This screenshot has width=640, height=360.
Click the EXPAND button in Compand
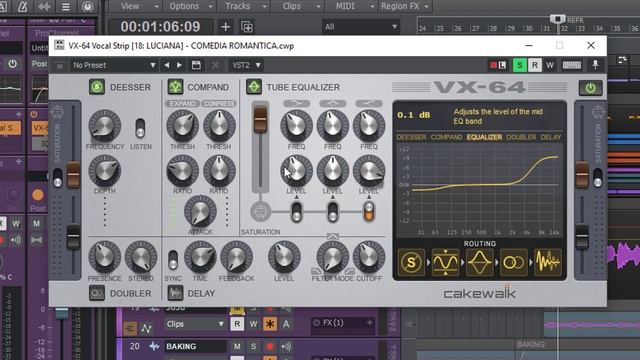point(182,103)
